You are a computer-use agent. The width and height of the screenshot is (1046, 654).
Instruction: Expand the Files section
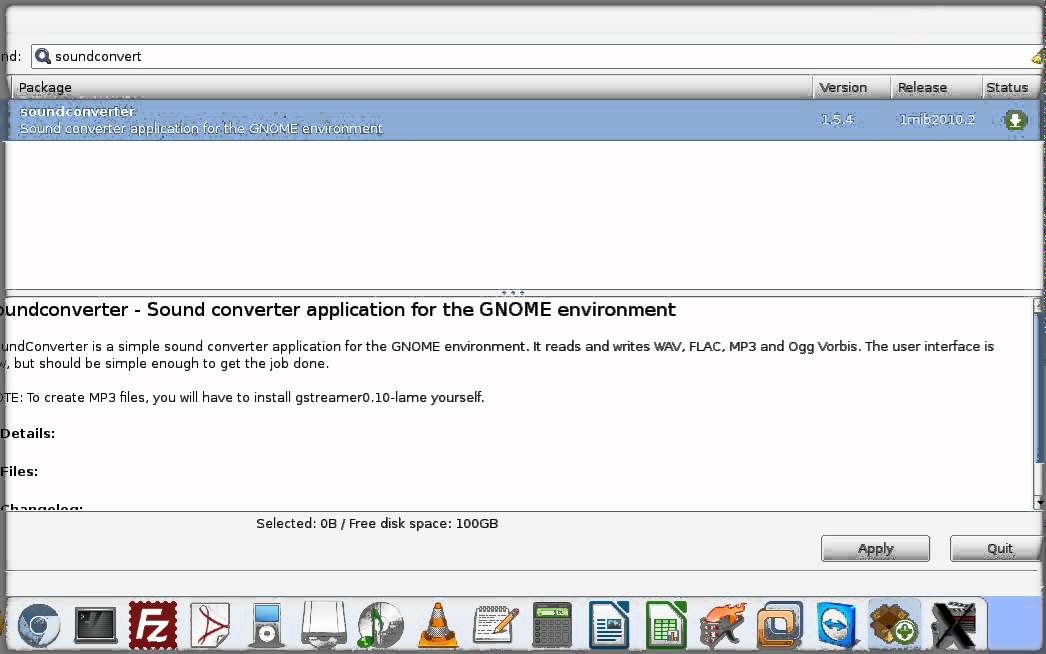19,472
